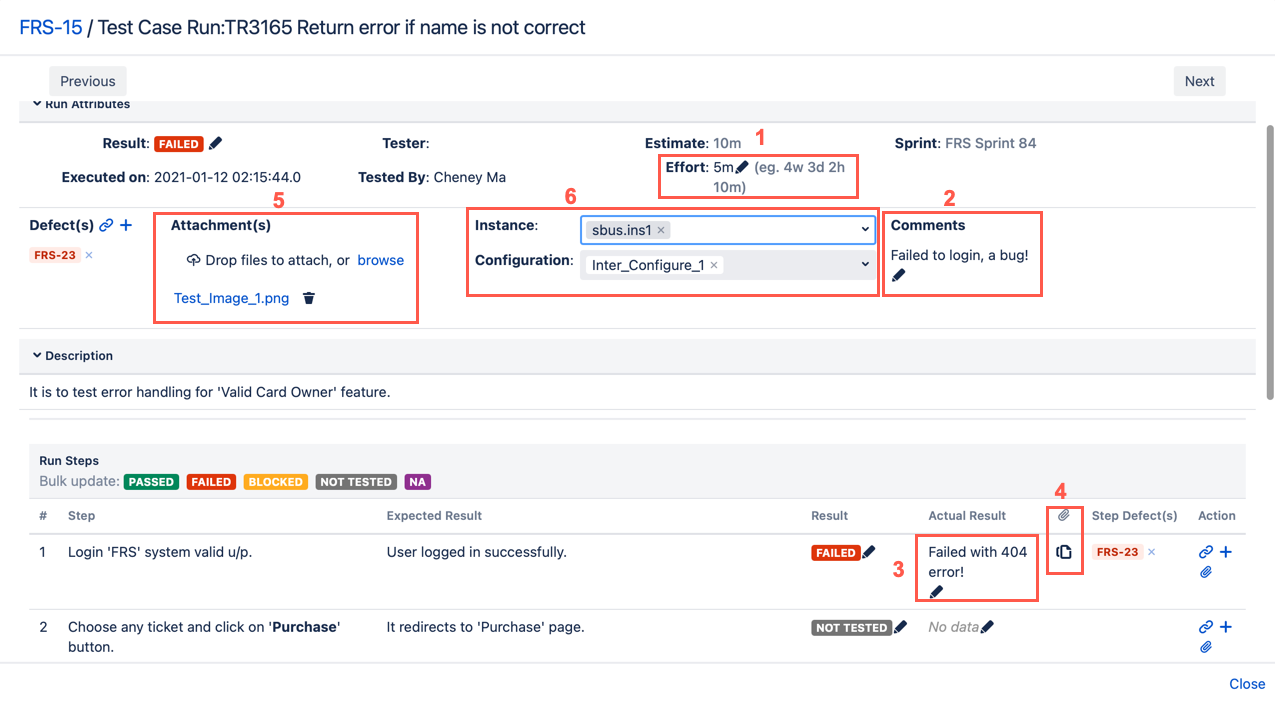Edit step 2 NOT TESTED result pencil
This screenshot has width=1275, height=711.
point(900,627)
